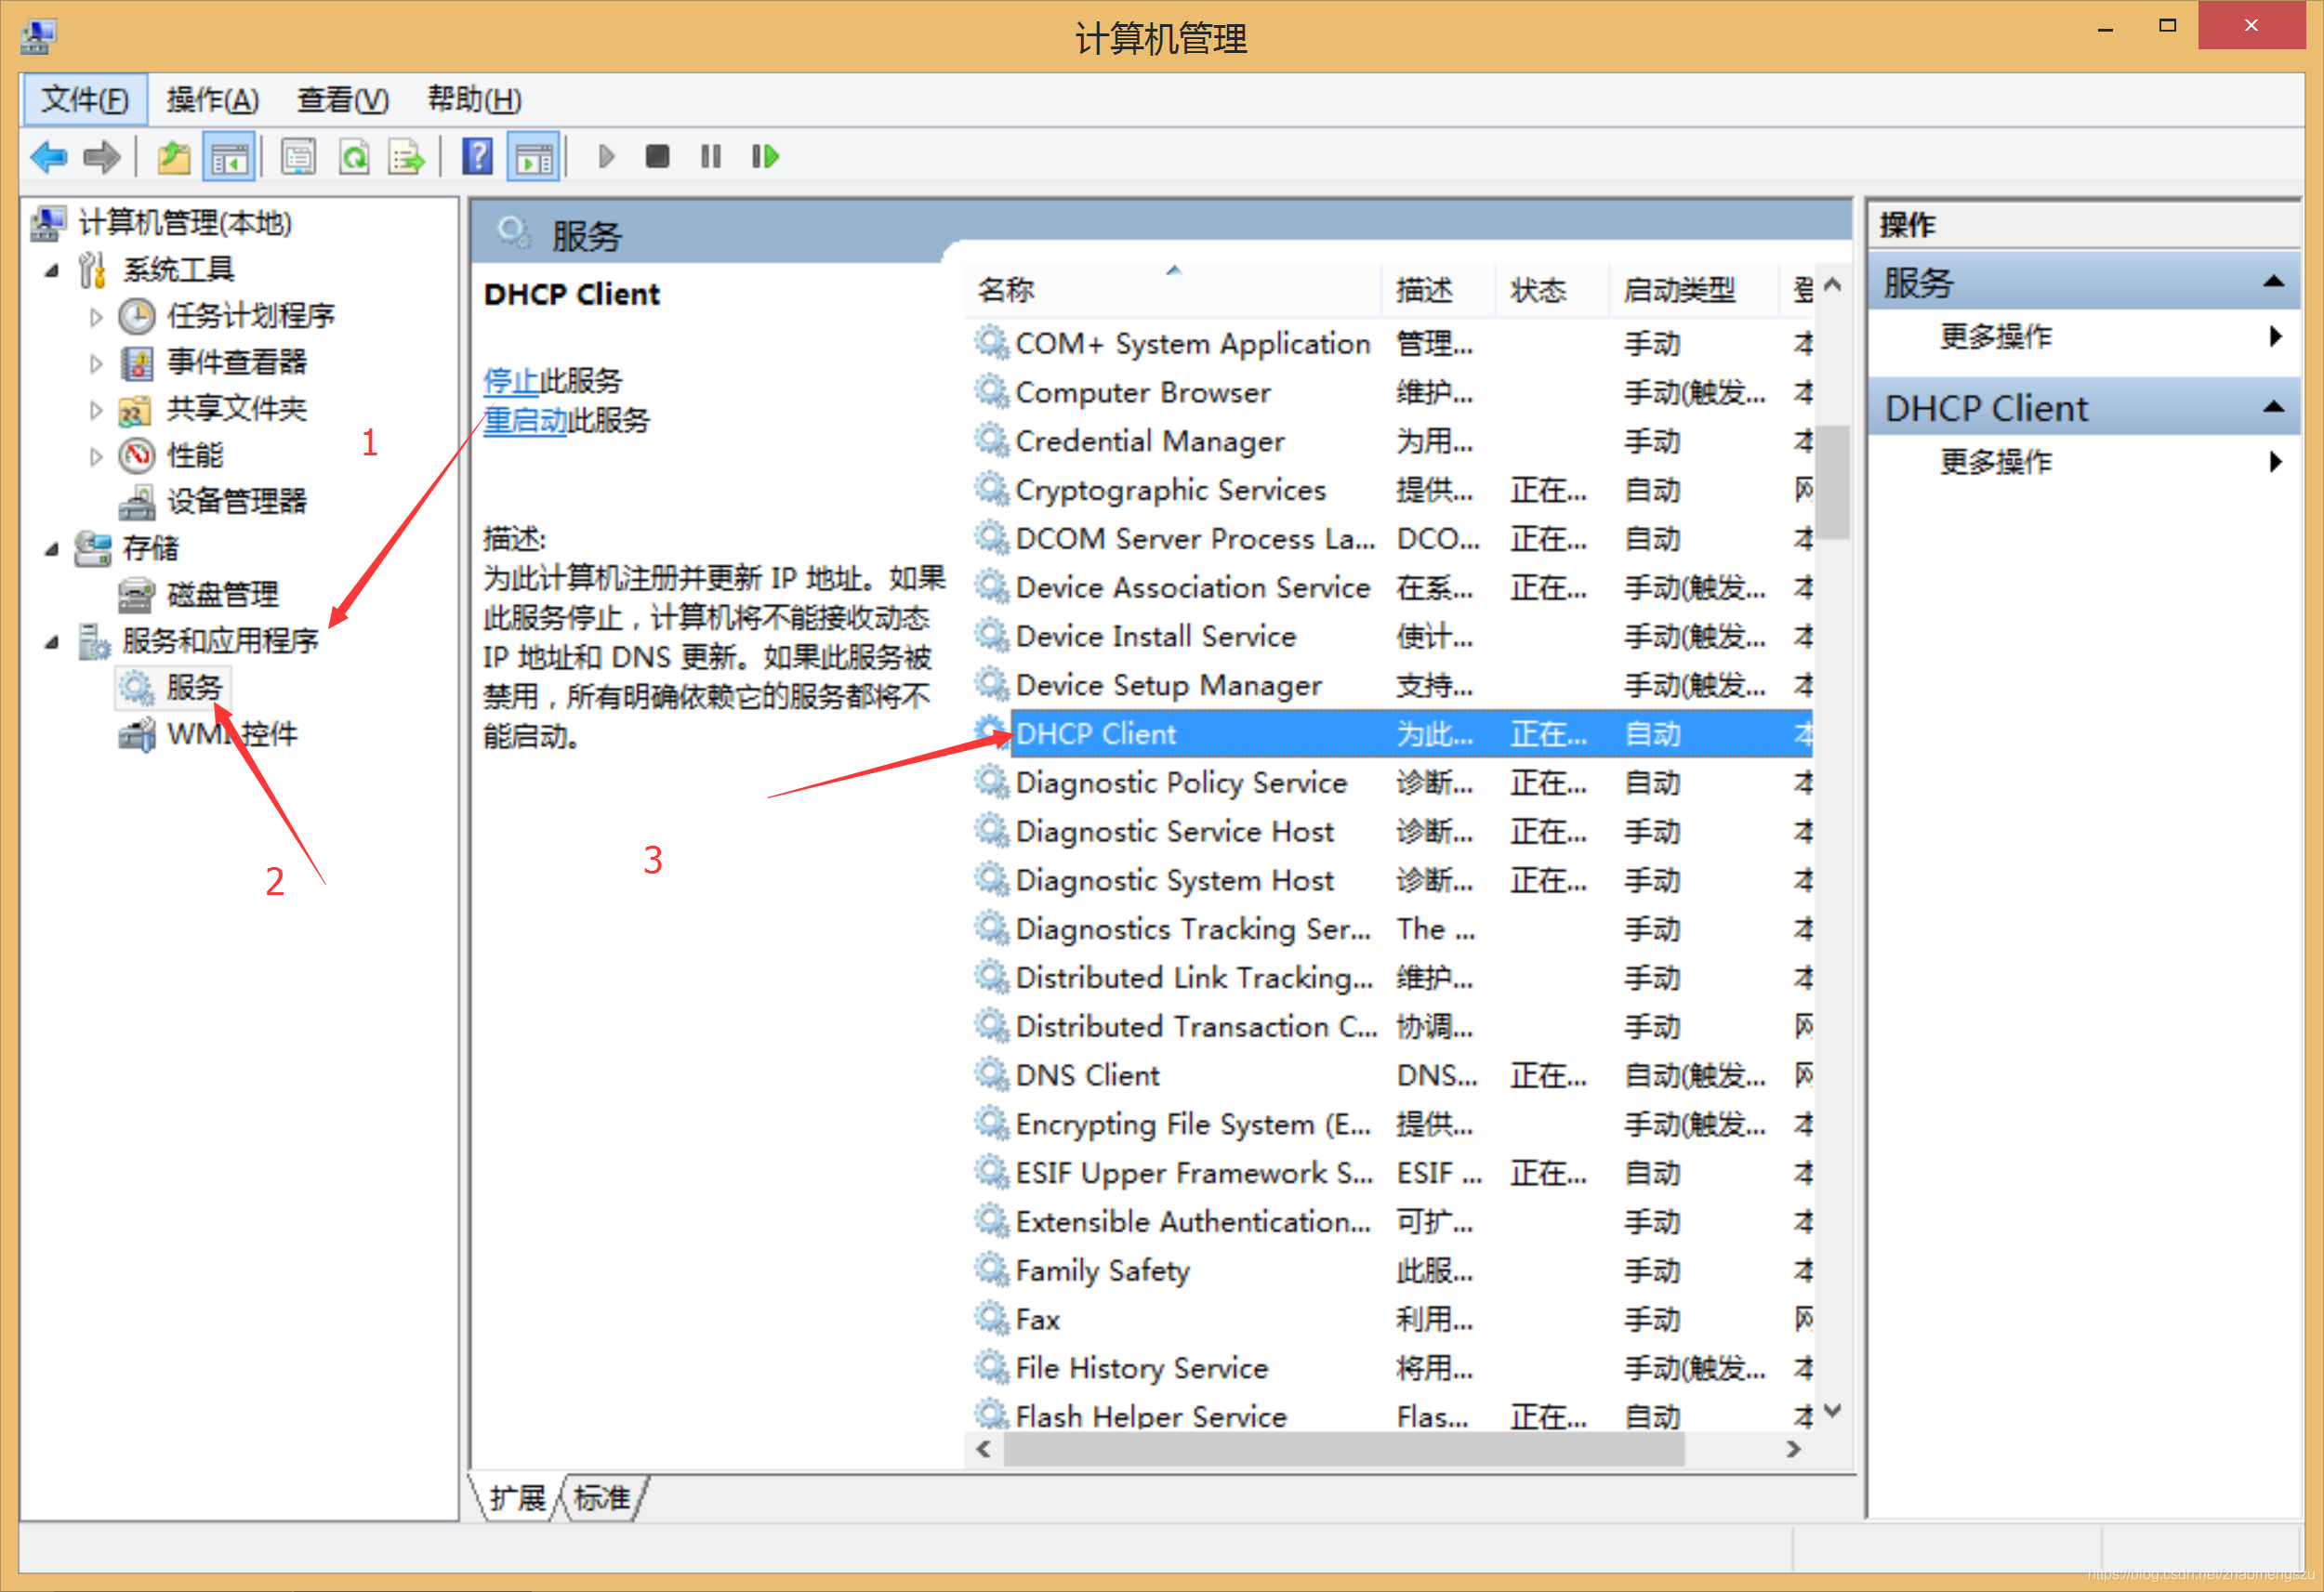Click the Properties toolbar icon

(x=298, y=157)
